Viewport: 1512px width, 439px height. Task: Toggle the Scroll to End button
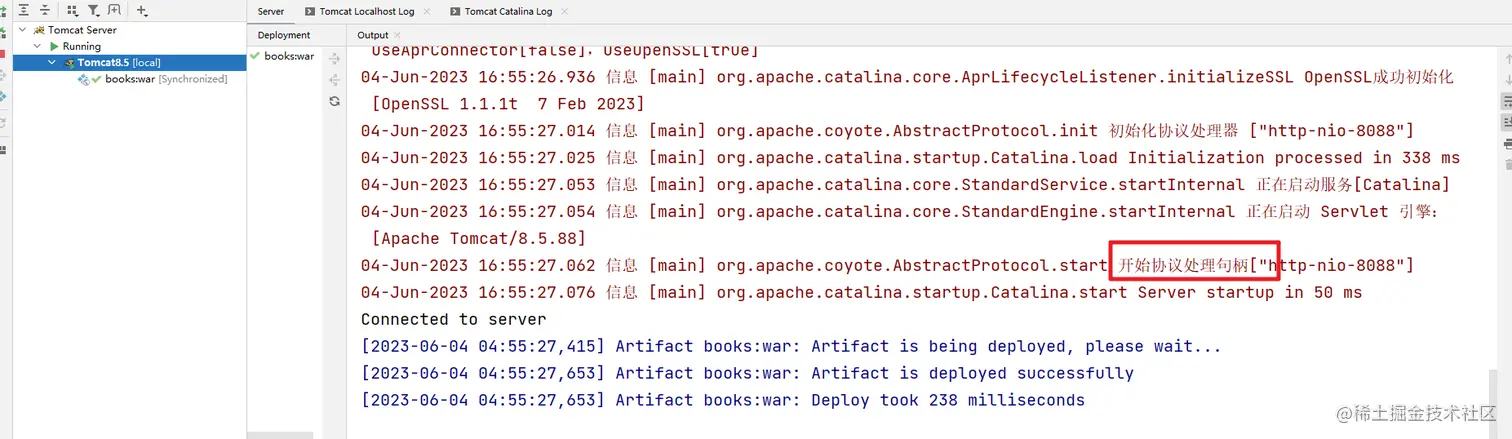[x=1507, y=122]
